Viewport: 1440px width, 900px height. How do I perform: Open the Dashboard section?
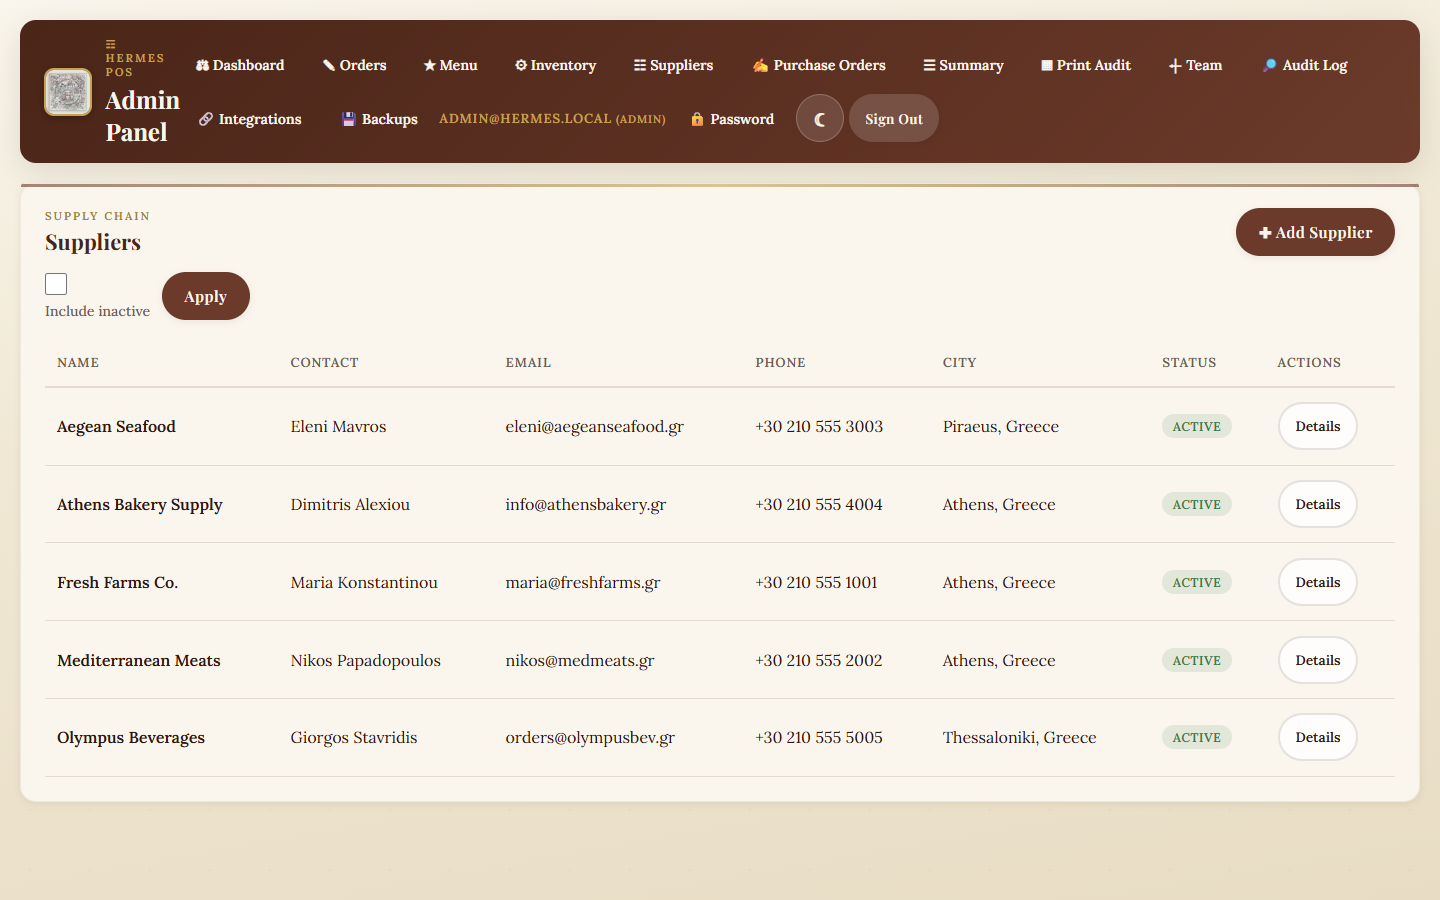(x=240, y=65)
